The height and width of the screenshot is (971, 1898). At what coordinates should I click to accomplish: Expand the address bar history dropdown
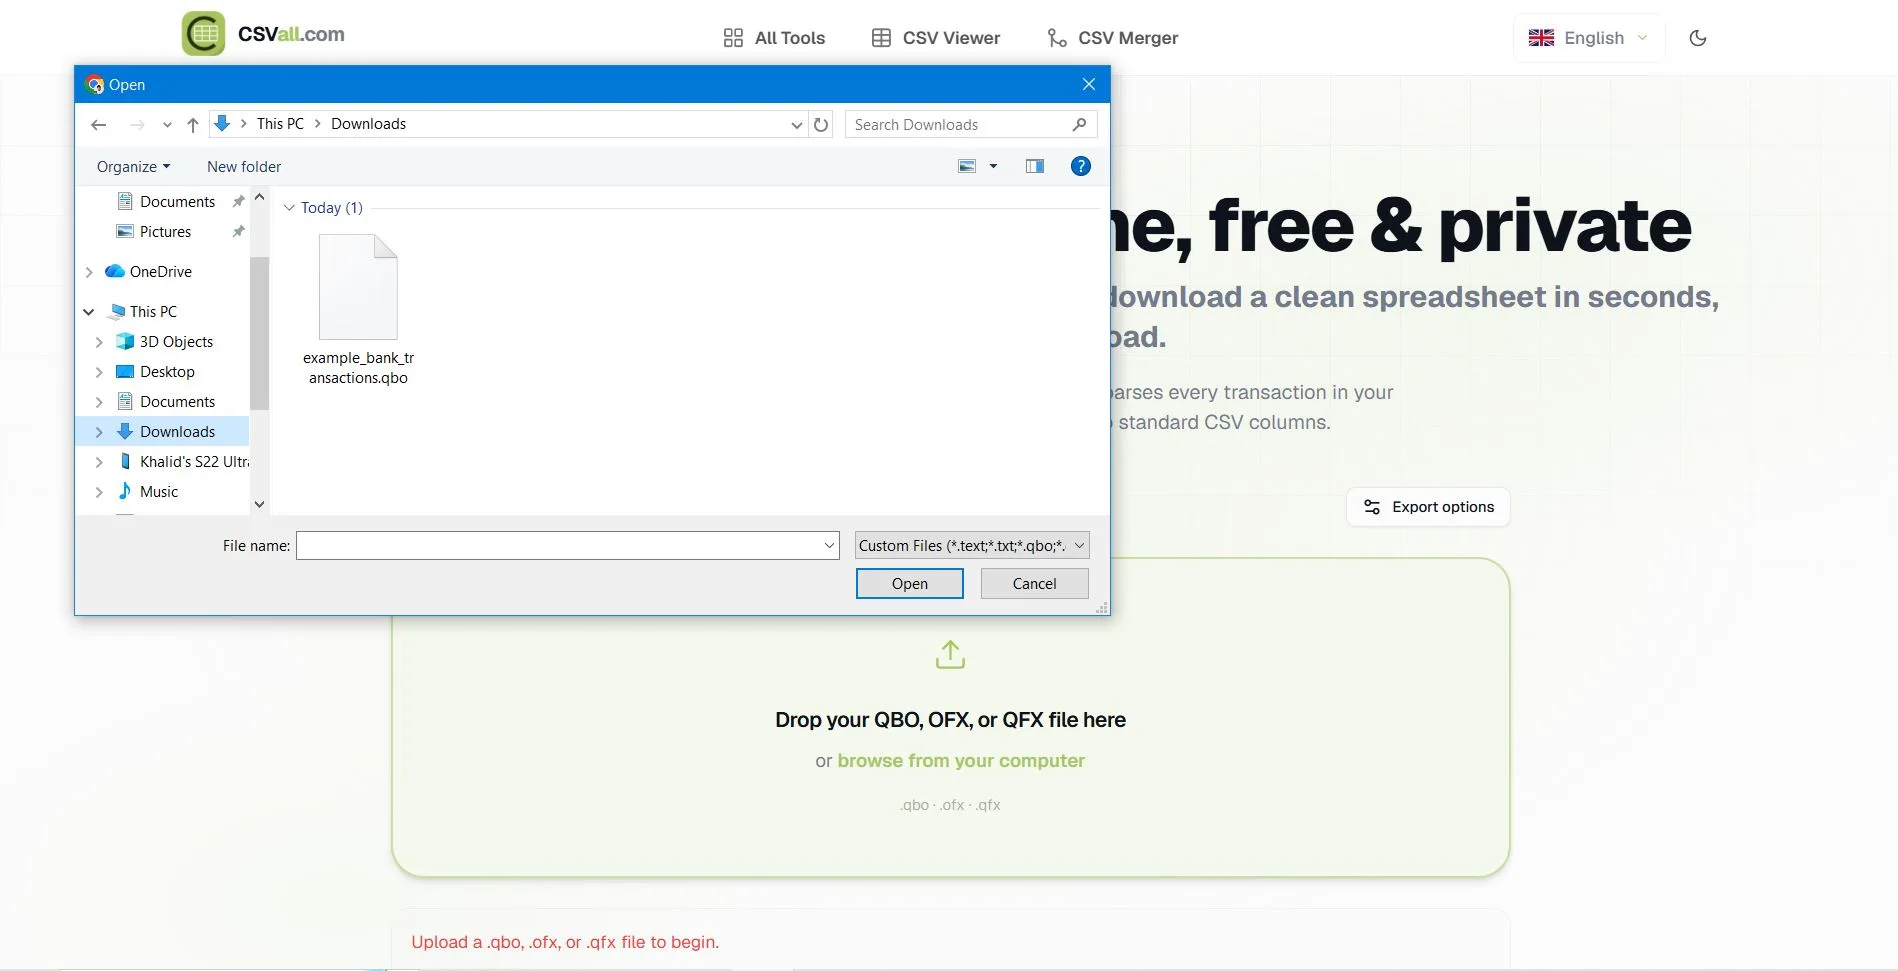coord(796,125)
